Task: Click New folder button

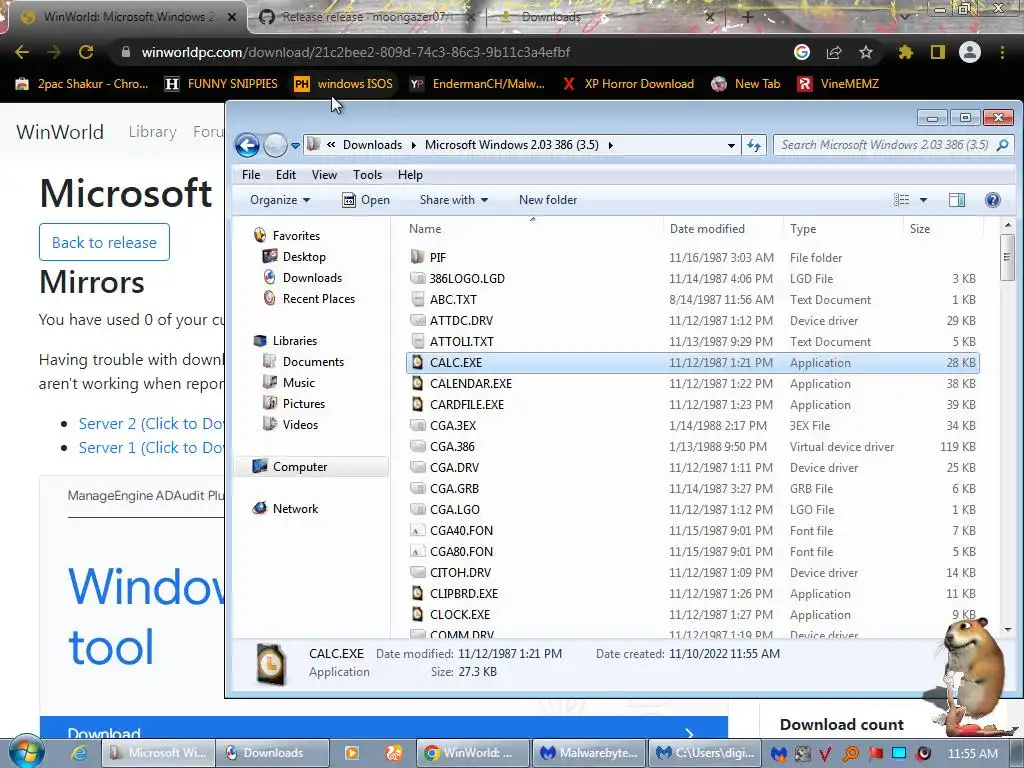Action: click(x=548, y=200)
